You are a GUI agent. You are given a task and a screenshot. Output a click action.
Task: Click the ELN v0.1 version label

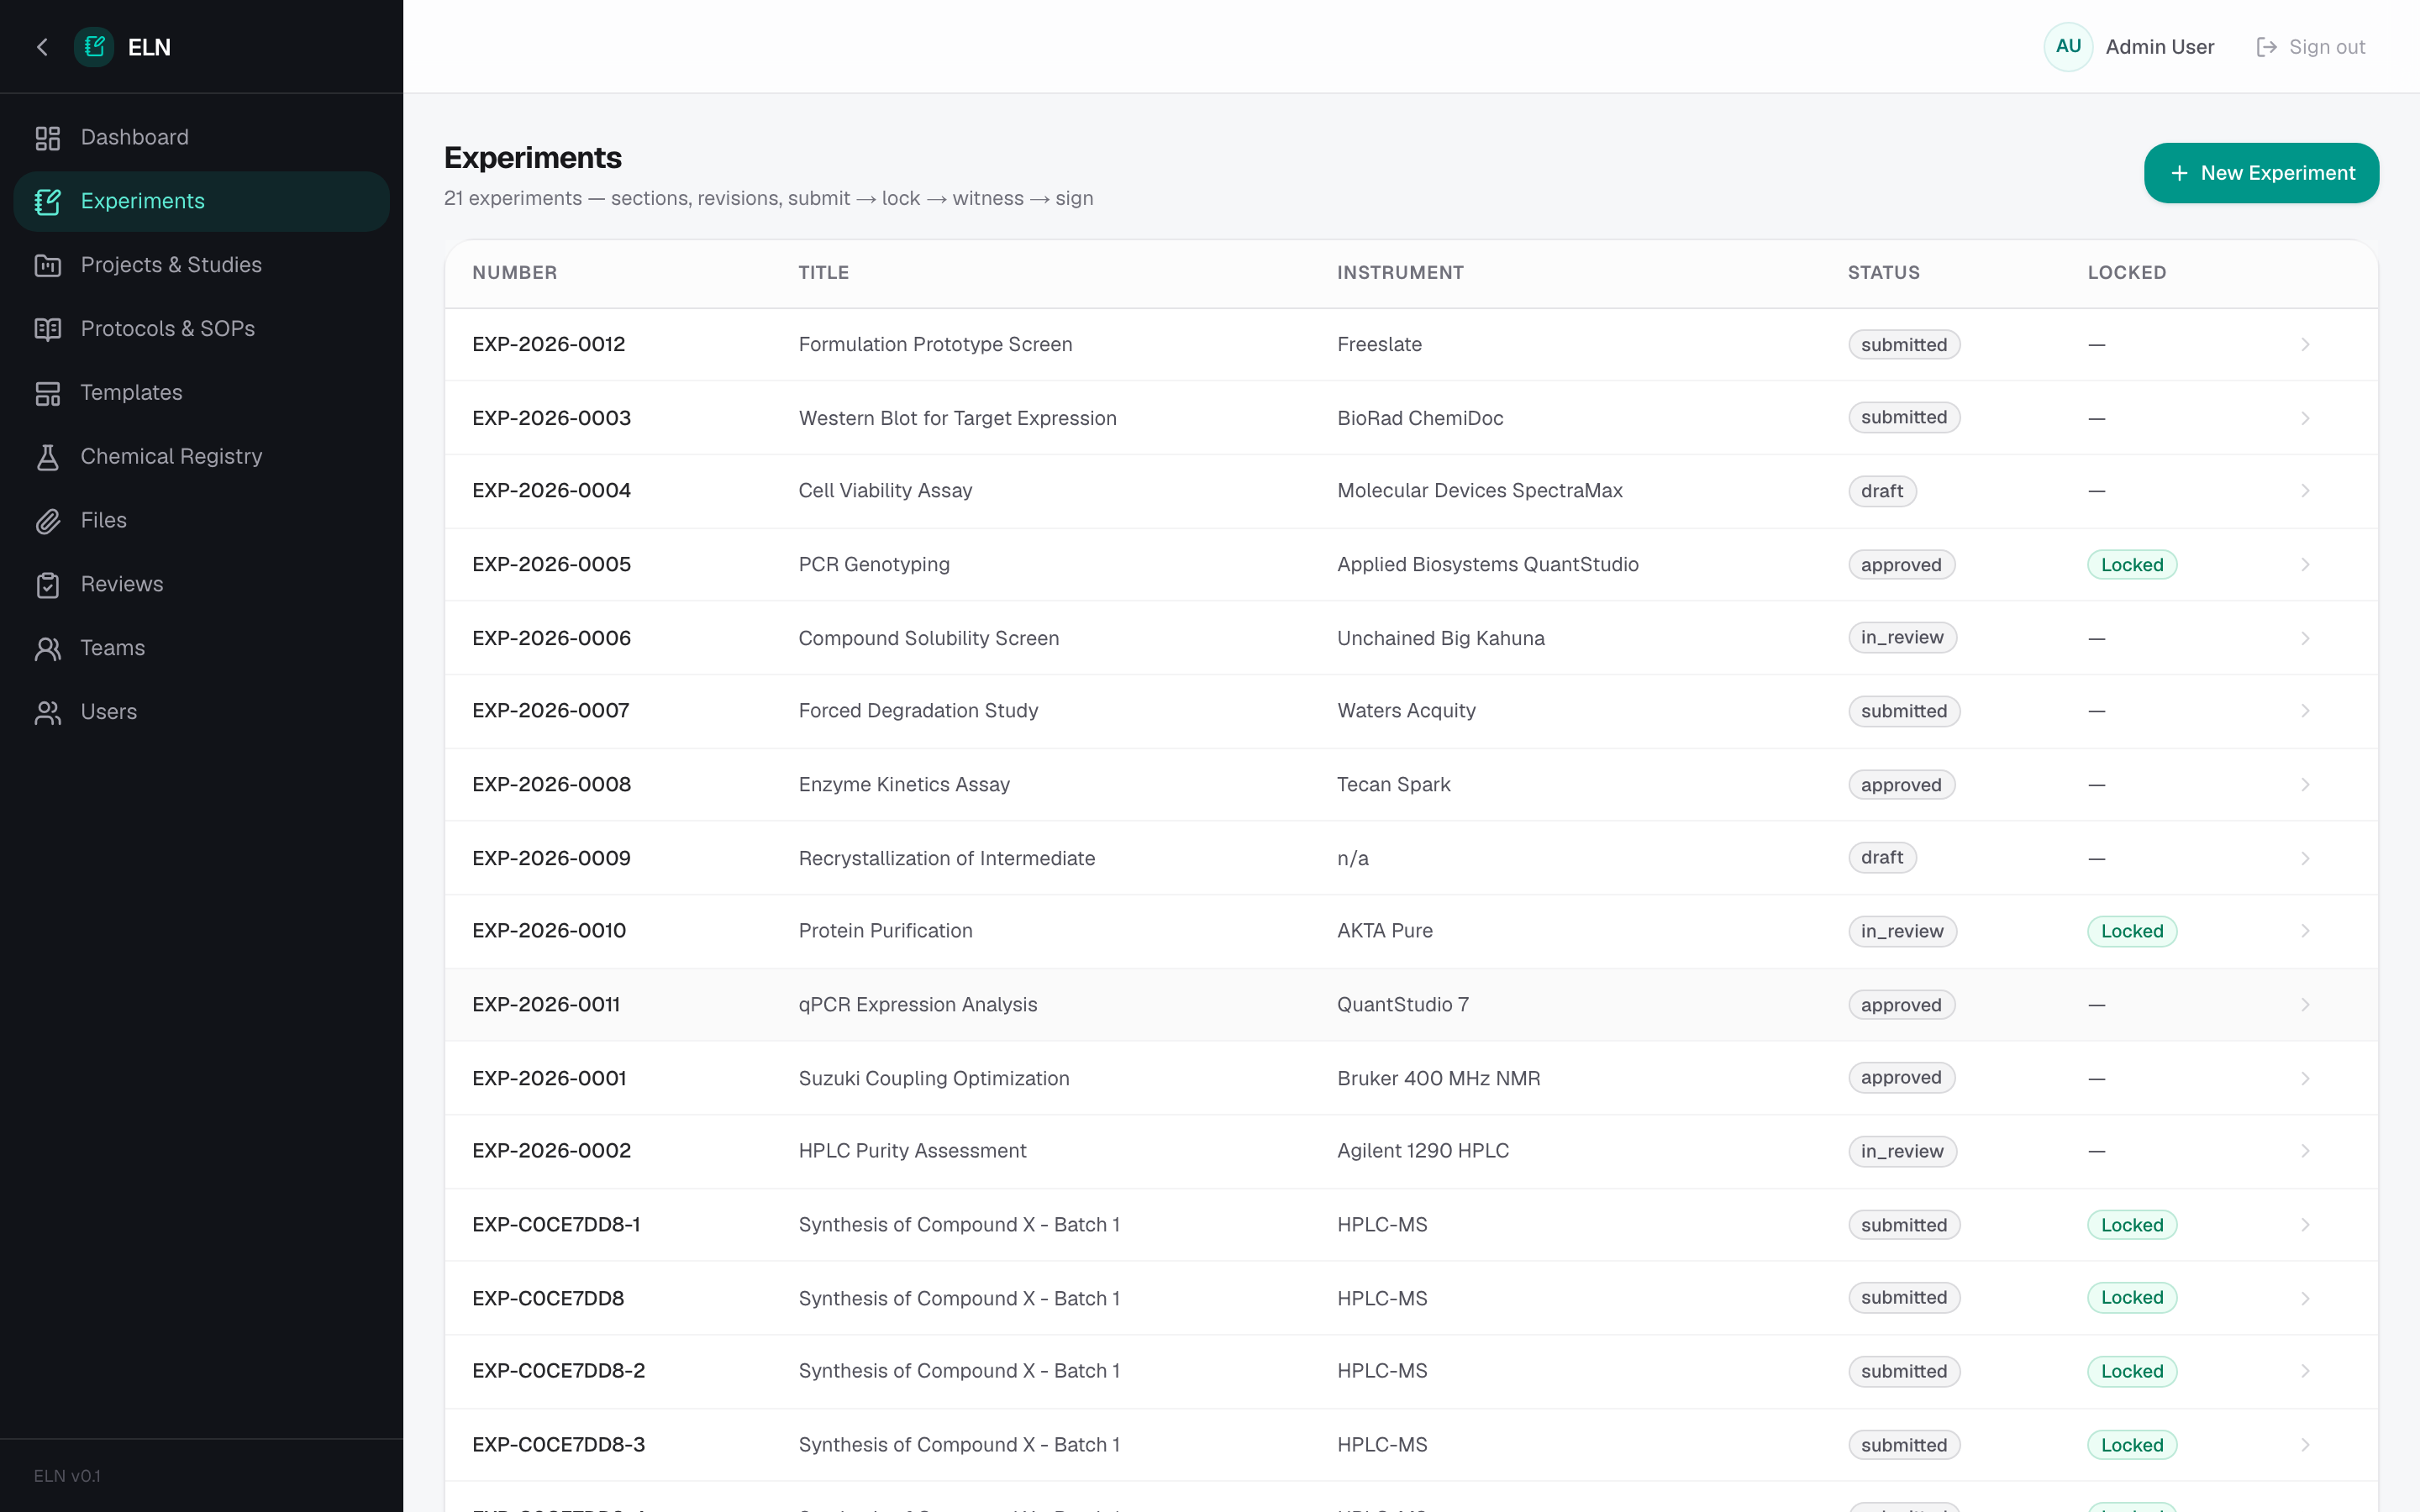point(67,1476)
